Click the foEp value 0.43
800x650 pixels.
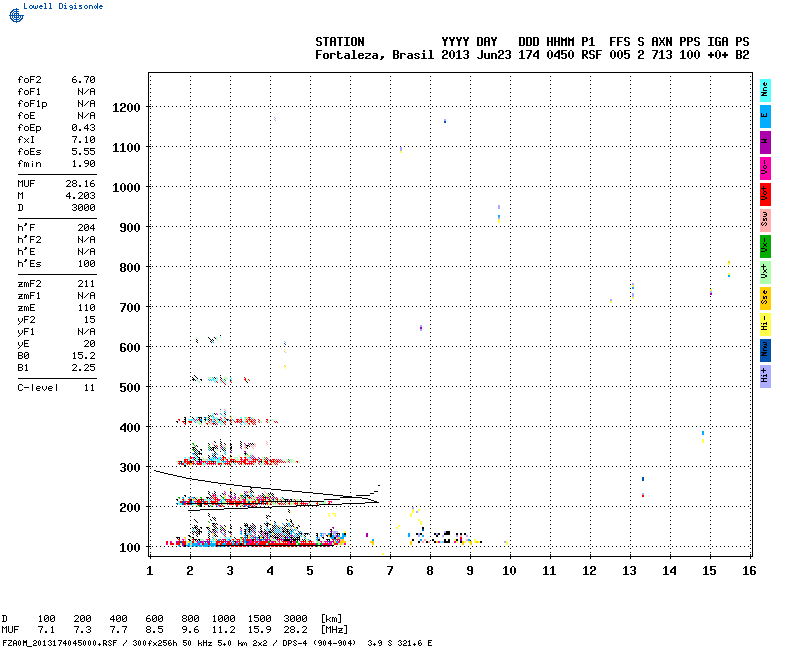(x=83, y=128)
